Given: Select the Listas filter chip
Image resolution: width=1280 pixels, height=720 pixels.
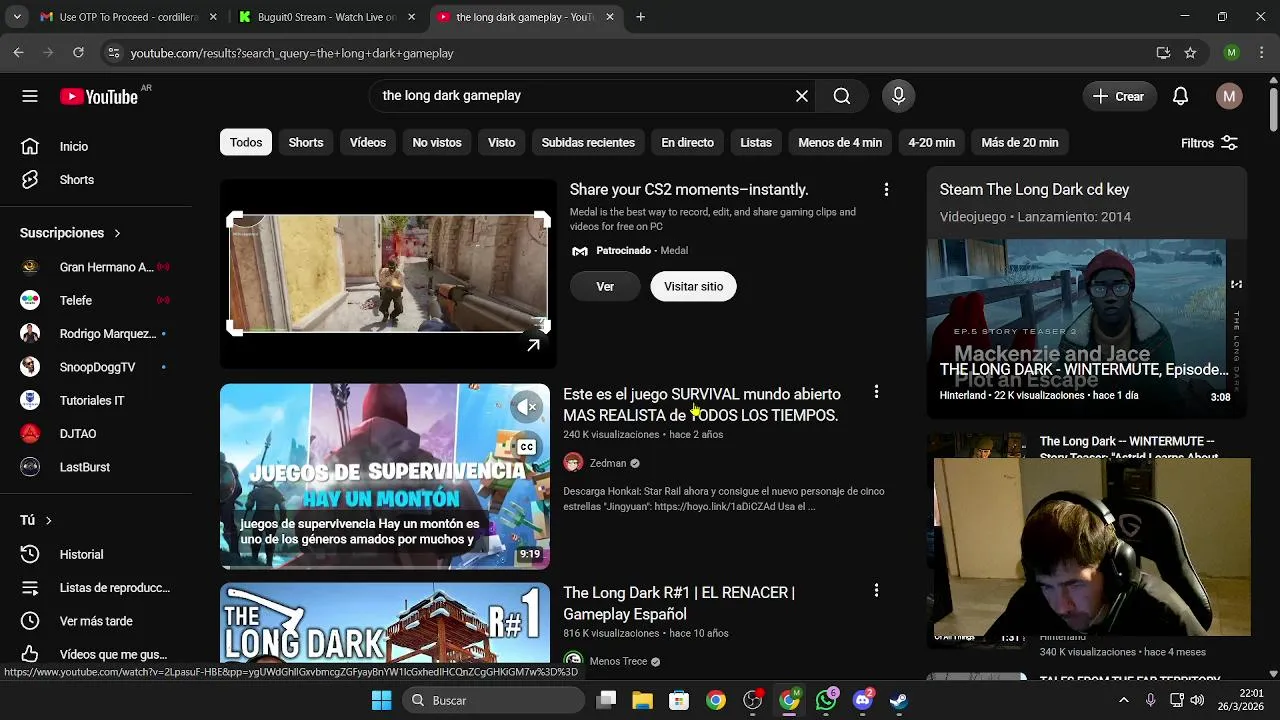Looking at the screenshot, I should coord(756,143).
